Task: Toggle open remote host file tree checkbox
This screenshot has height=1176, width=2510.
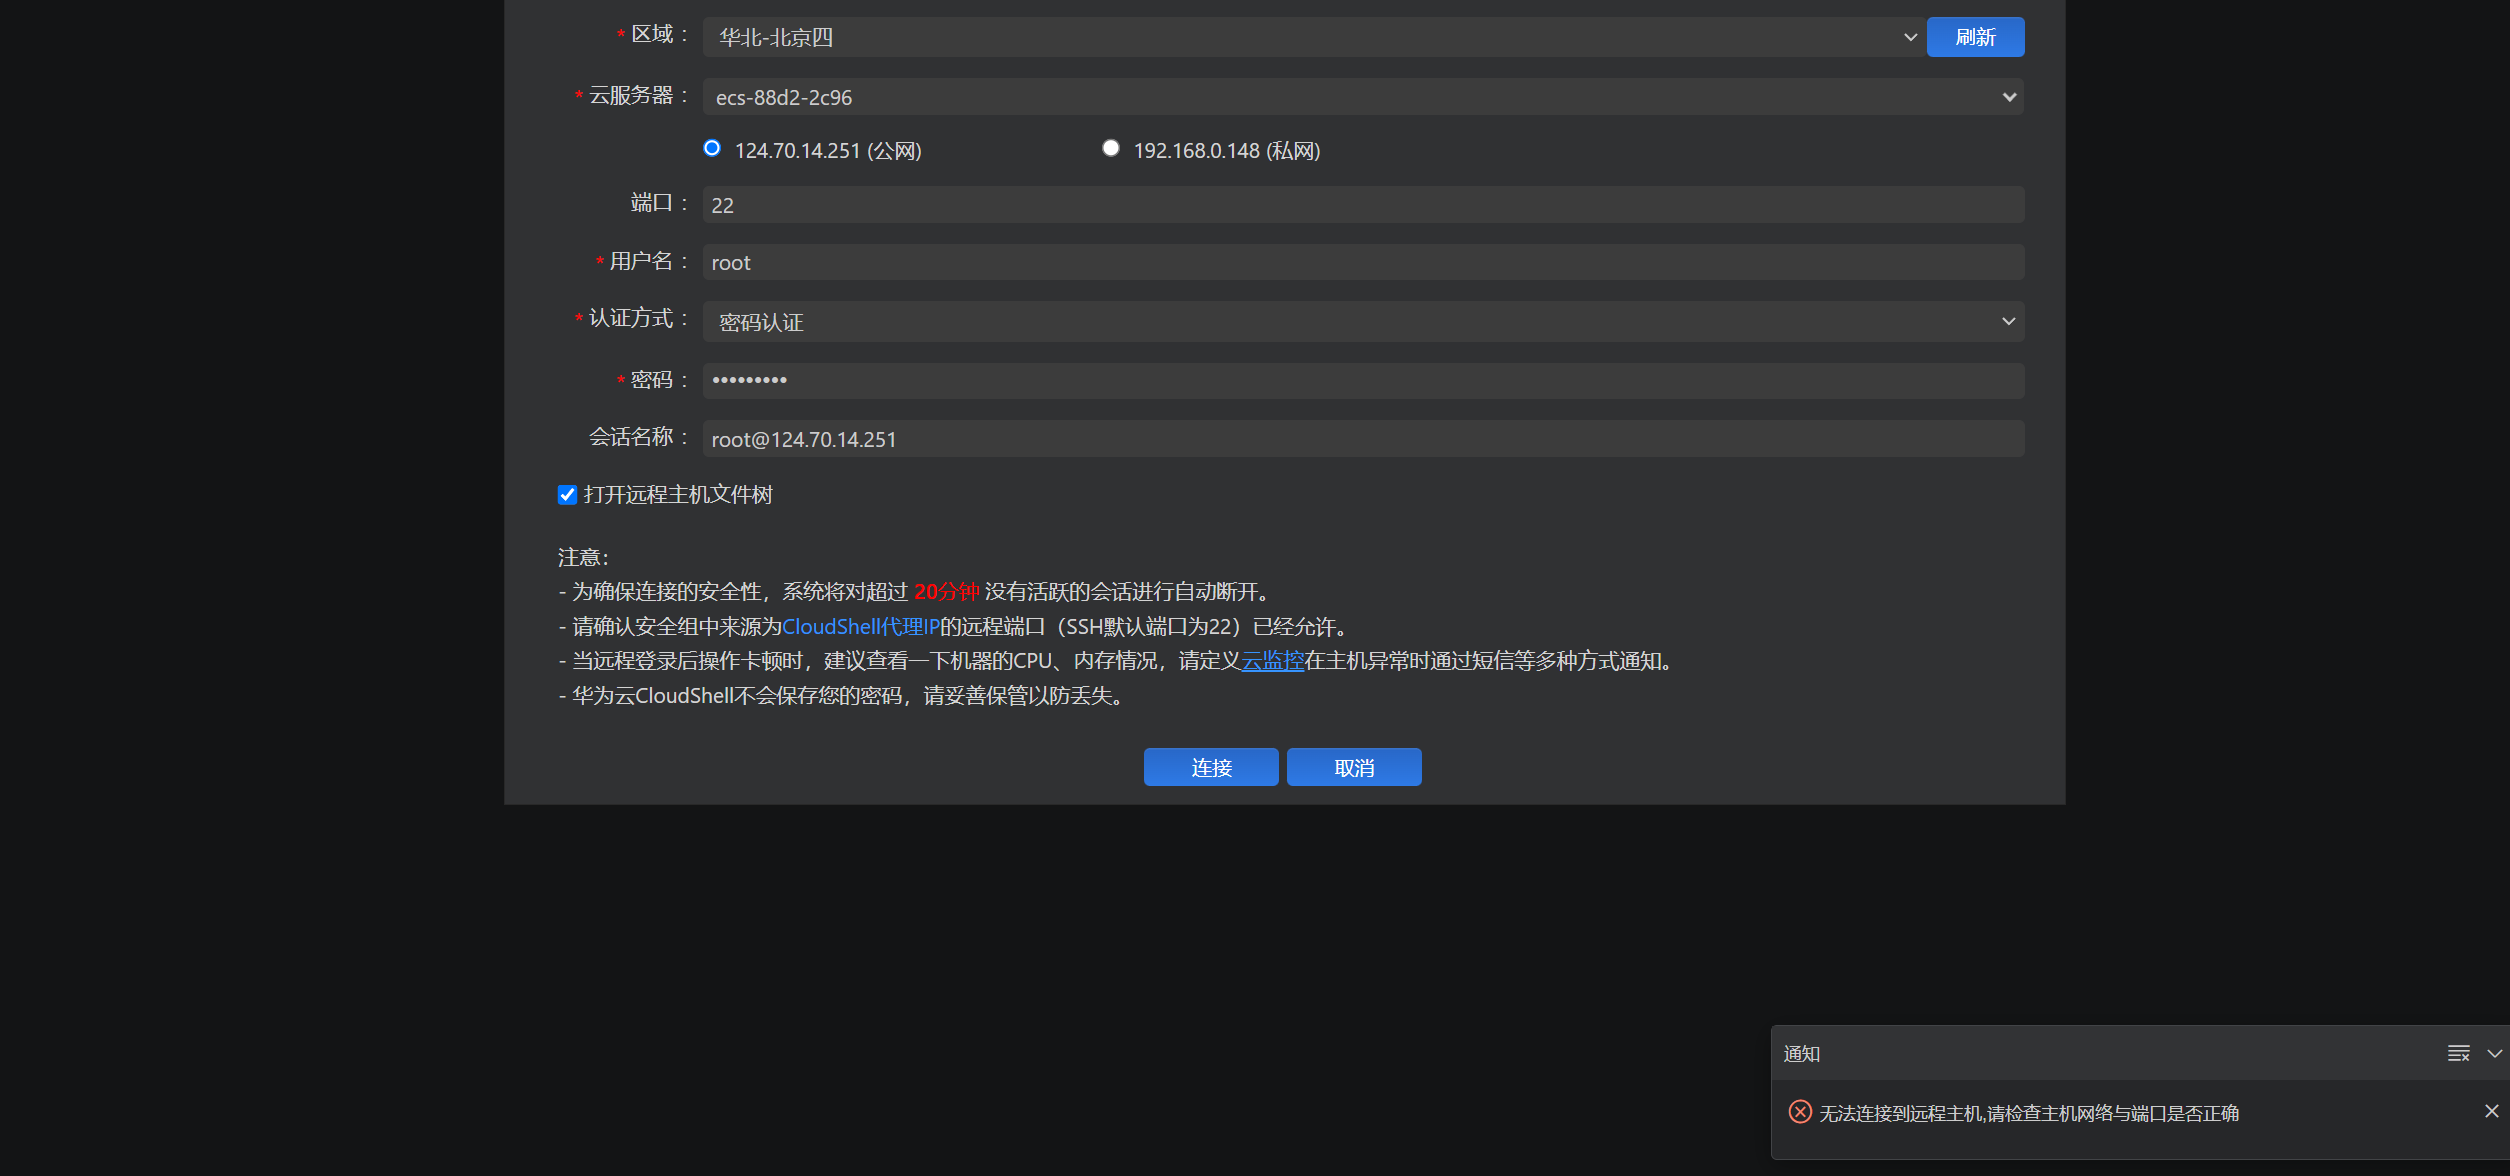Action: [x=567, y=495]
